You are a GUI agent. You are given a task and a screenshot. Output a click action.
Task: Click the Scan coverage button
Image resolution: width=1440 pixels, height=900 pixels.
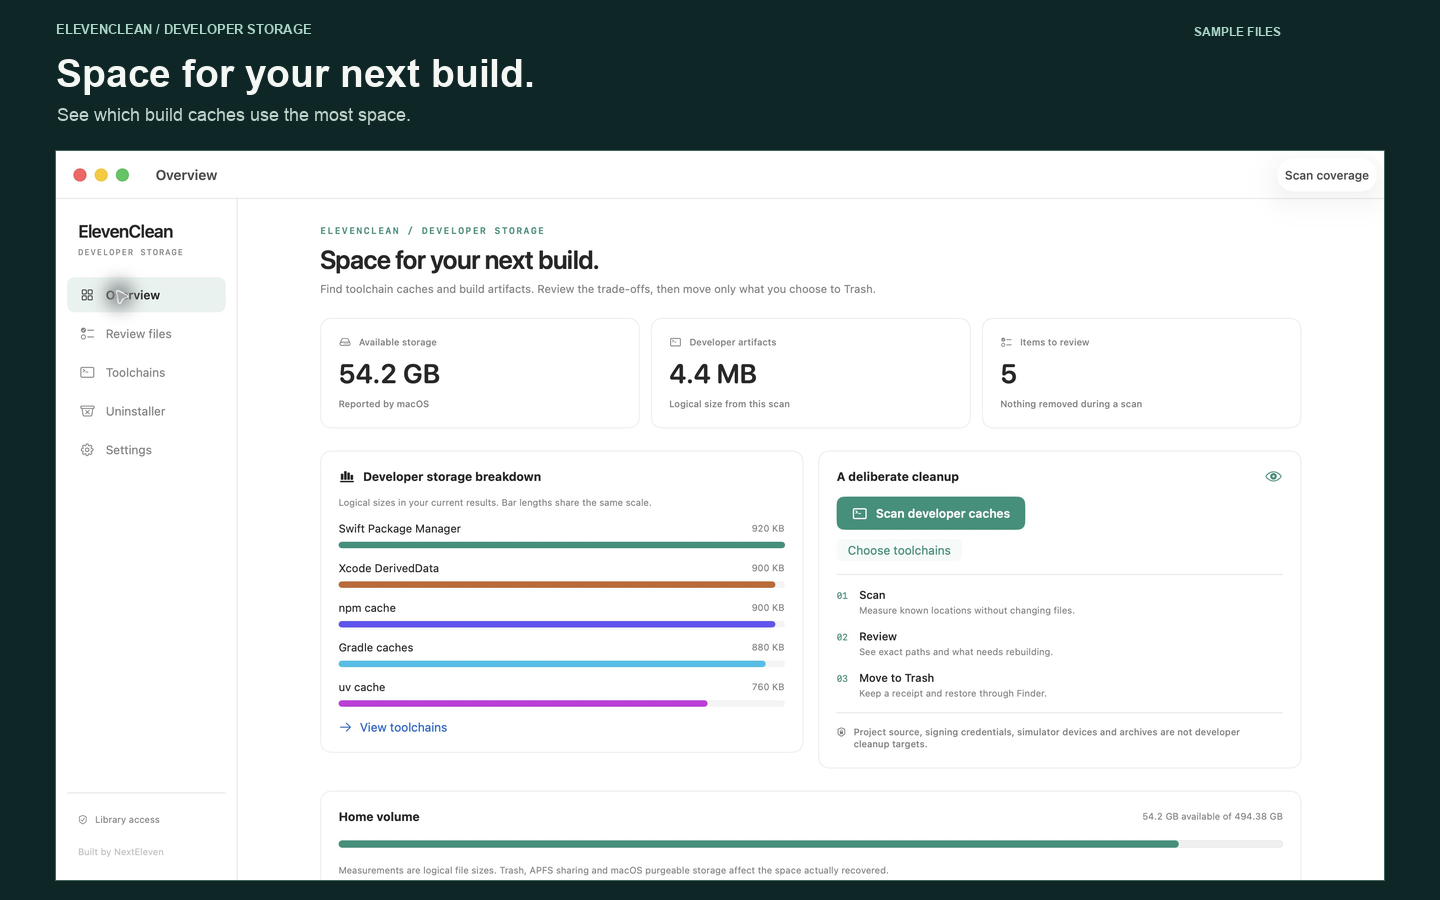tap(1326, 175)
